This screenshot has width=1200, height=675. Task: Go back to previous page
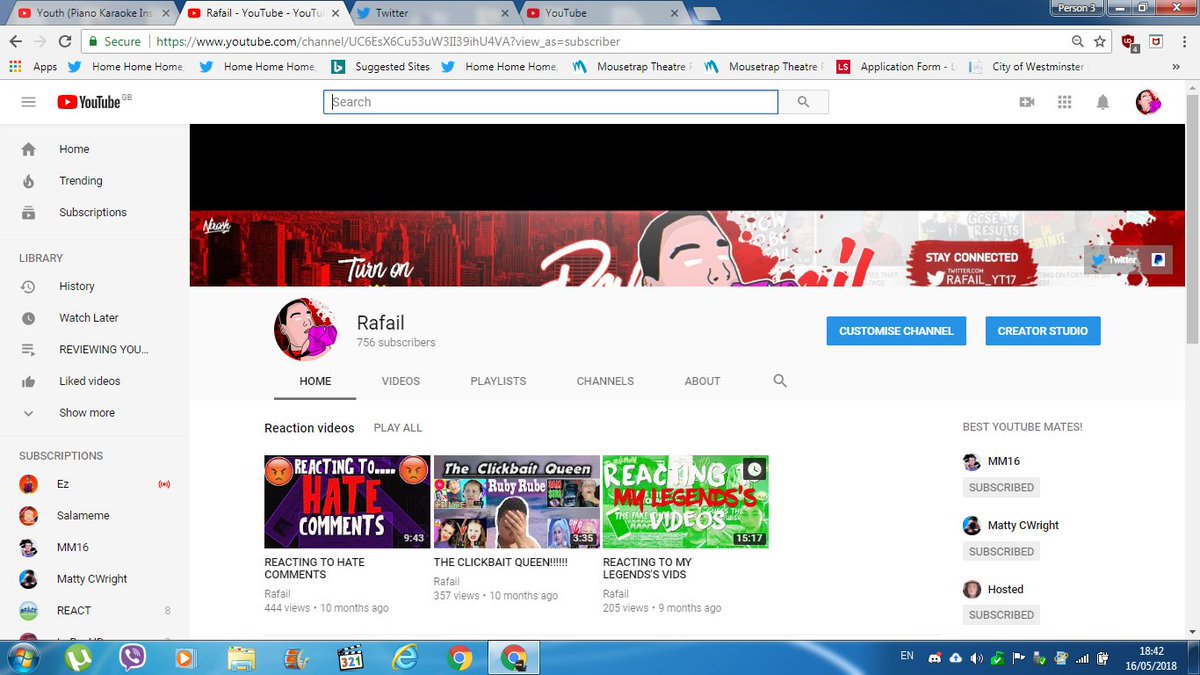[x=16, y=42]
